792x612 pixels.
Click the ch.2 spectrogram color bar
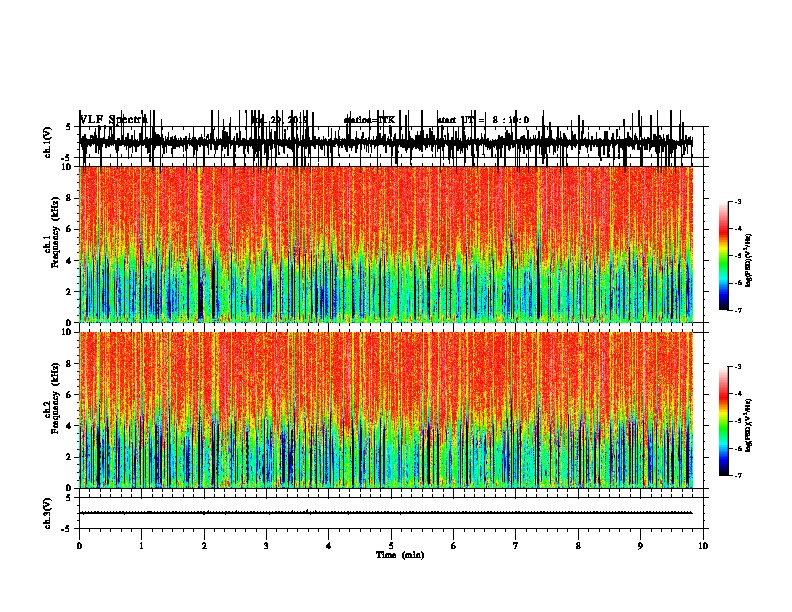[723, 421]
